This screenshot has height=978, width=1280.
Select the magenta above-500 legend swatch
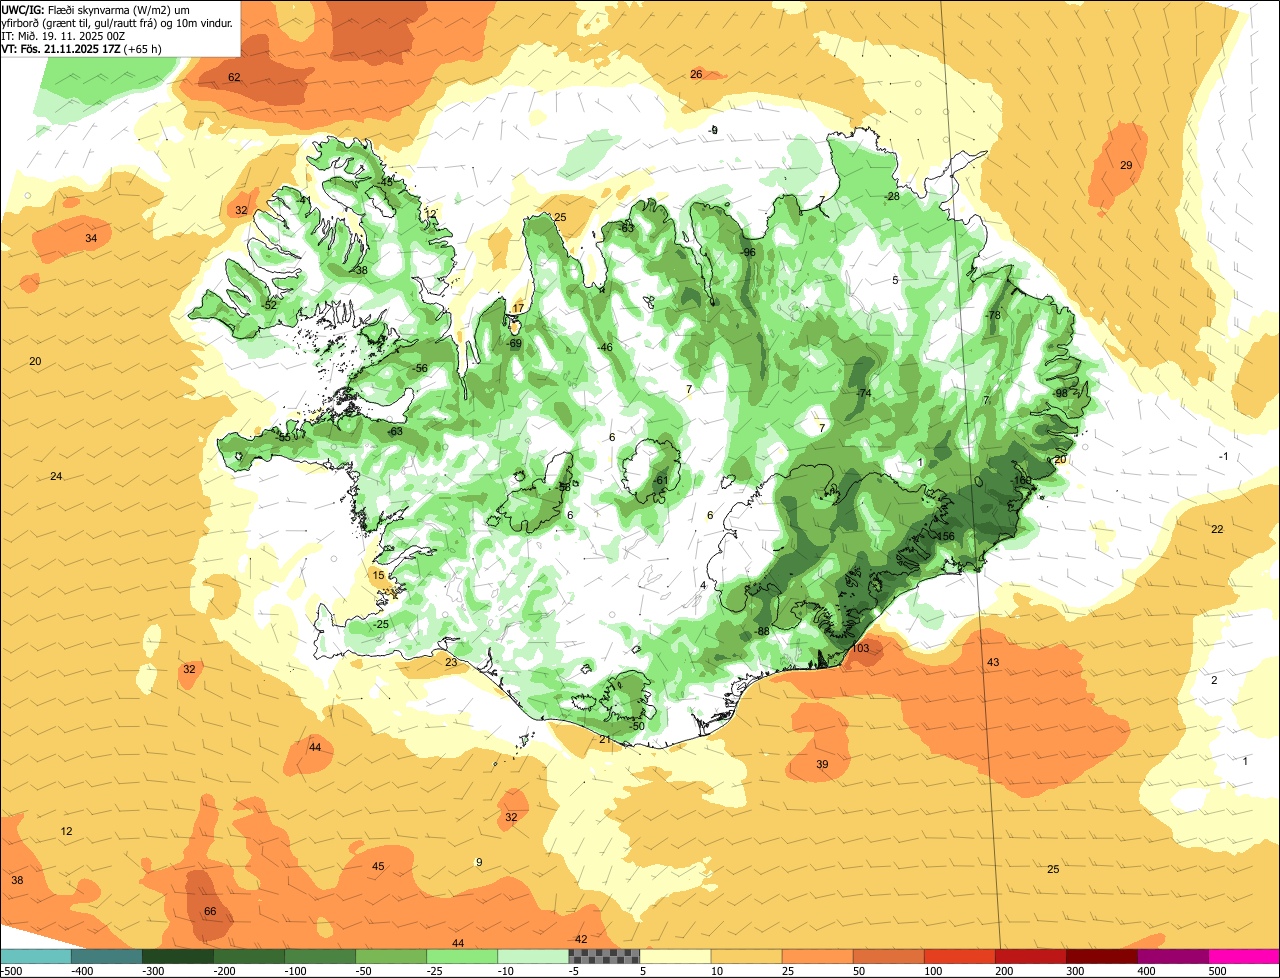click(x=1244, y=956)
